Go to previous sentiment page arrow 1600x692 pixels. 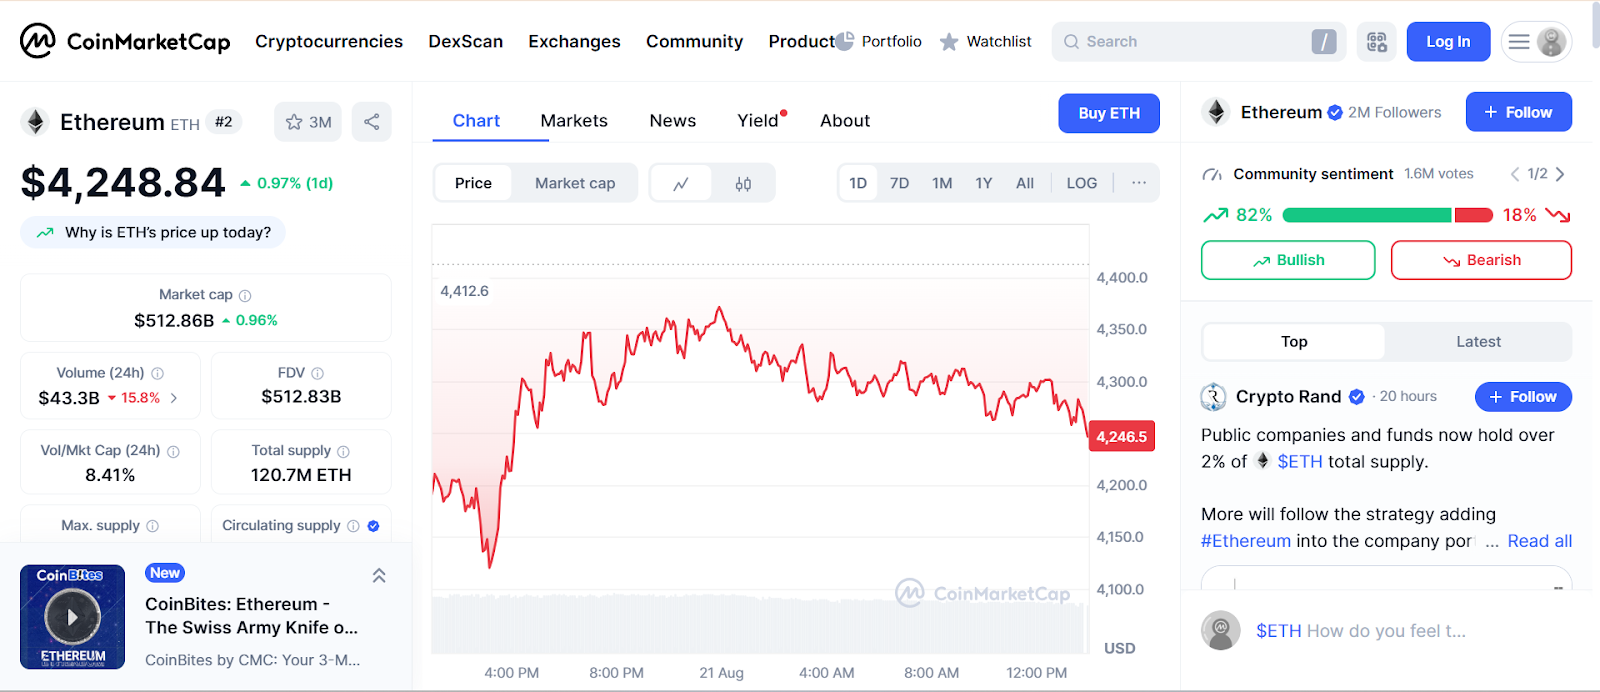coord(1515,174)
